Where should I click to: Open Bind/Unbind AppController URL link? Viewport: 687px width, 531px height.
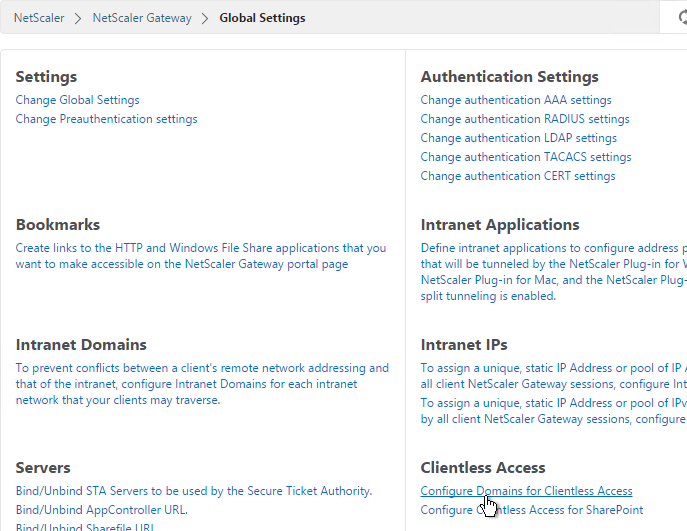pos(102,510)
